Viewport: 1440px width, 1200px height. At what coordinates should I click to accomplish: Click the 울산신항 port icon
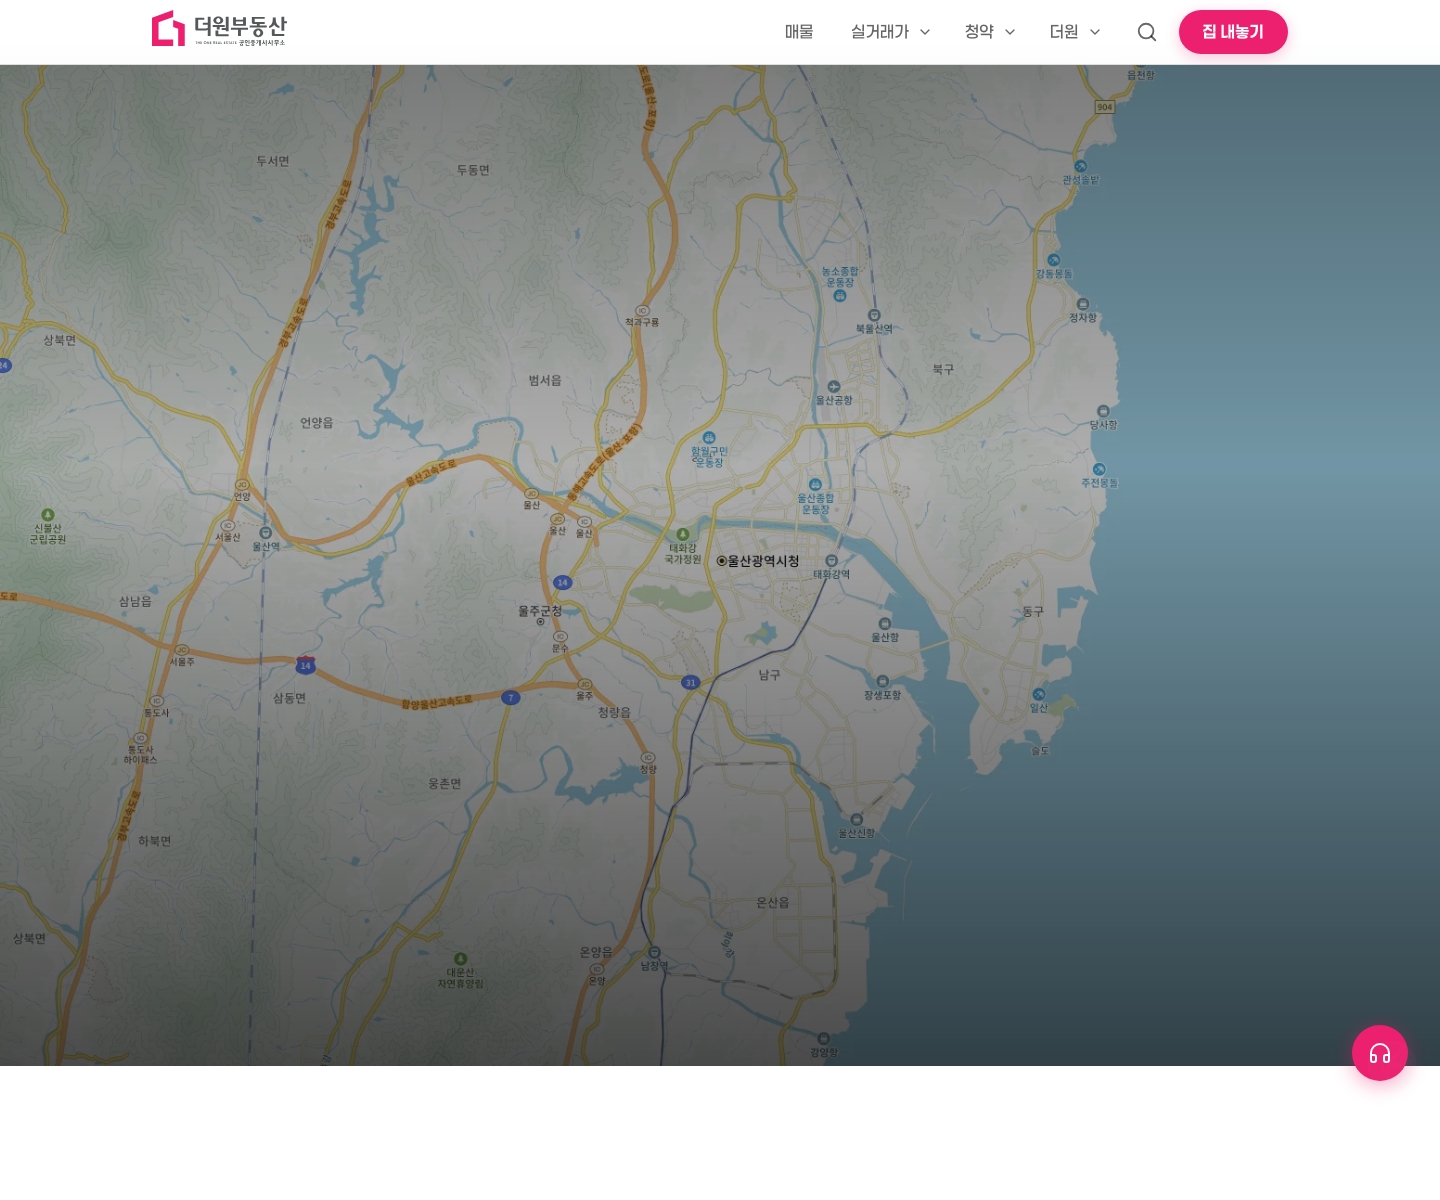pyautogui.click(x=856, y=820)
